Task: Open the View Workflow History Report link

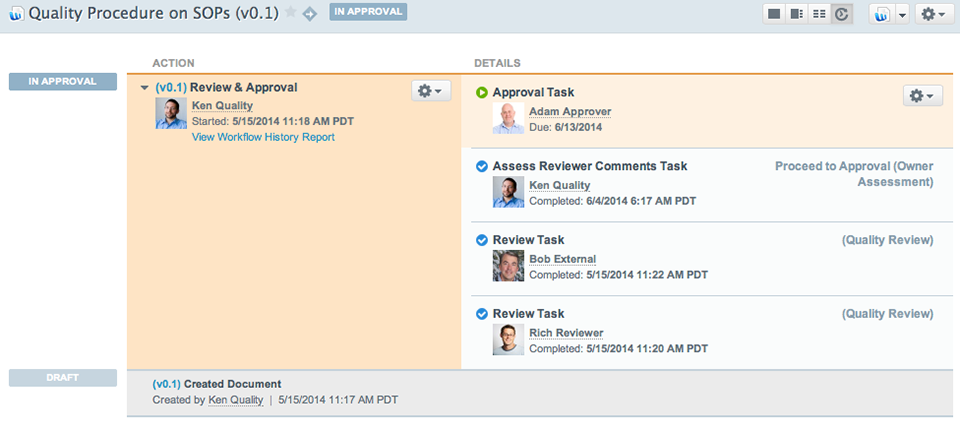Action: pyautogui.click(x=263, y=137)
